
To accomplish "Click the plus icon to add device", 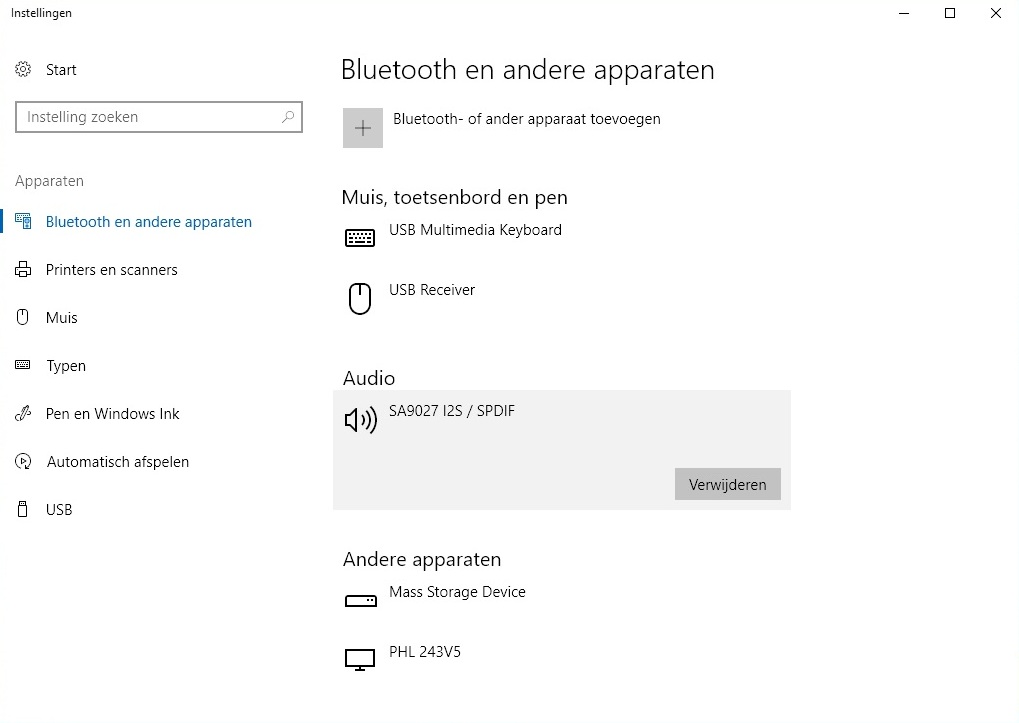I will point(363,128).
